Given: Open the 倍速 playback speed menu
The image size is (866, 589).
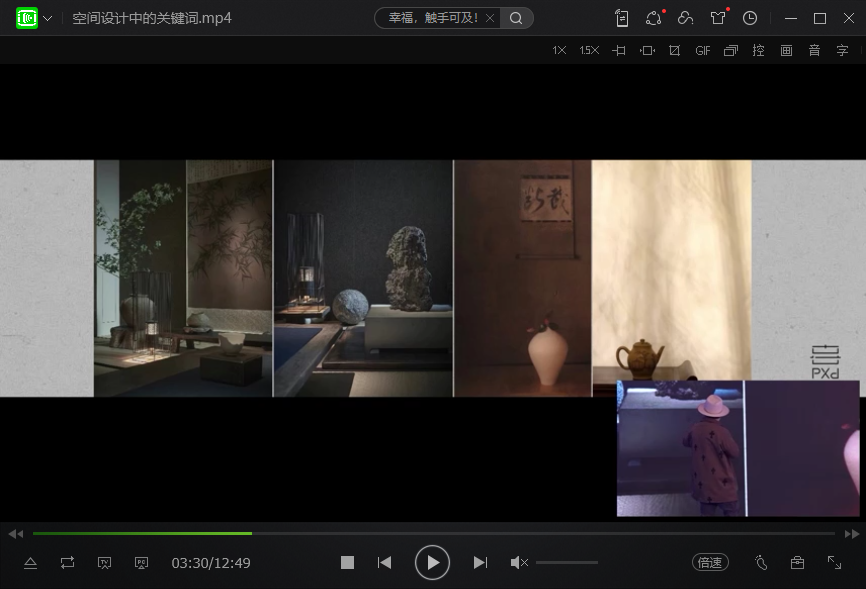Looking at the screenshot, I should (x=709, y=563).
